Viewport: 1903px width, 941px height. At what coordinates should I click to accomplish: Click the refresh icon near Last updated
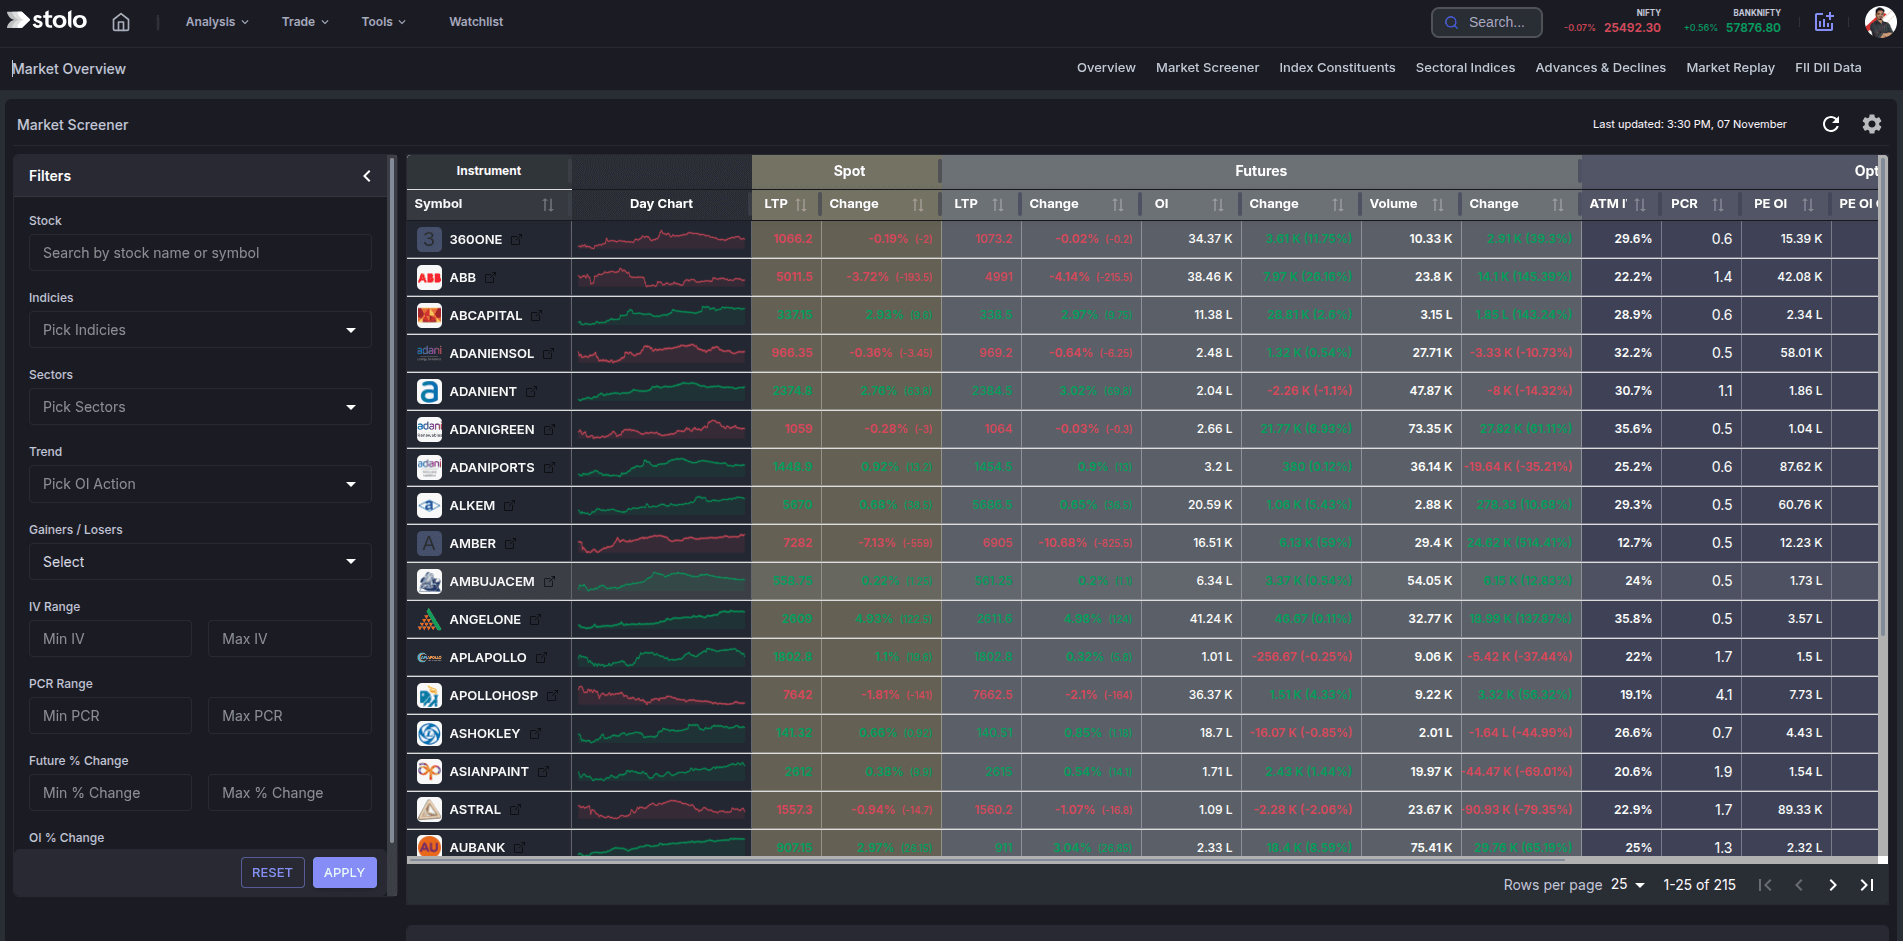point(1831,124)
